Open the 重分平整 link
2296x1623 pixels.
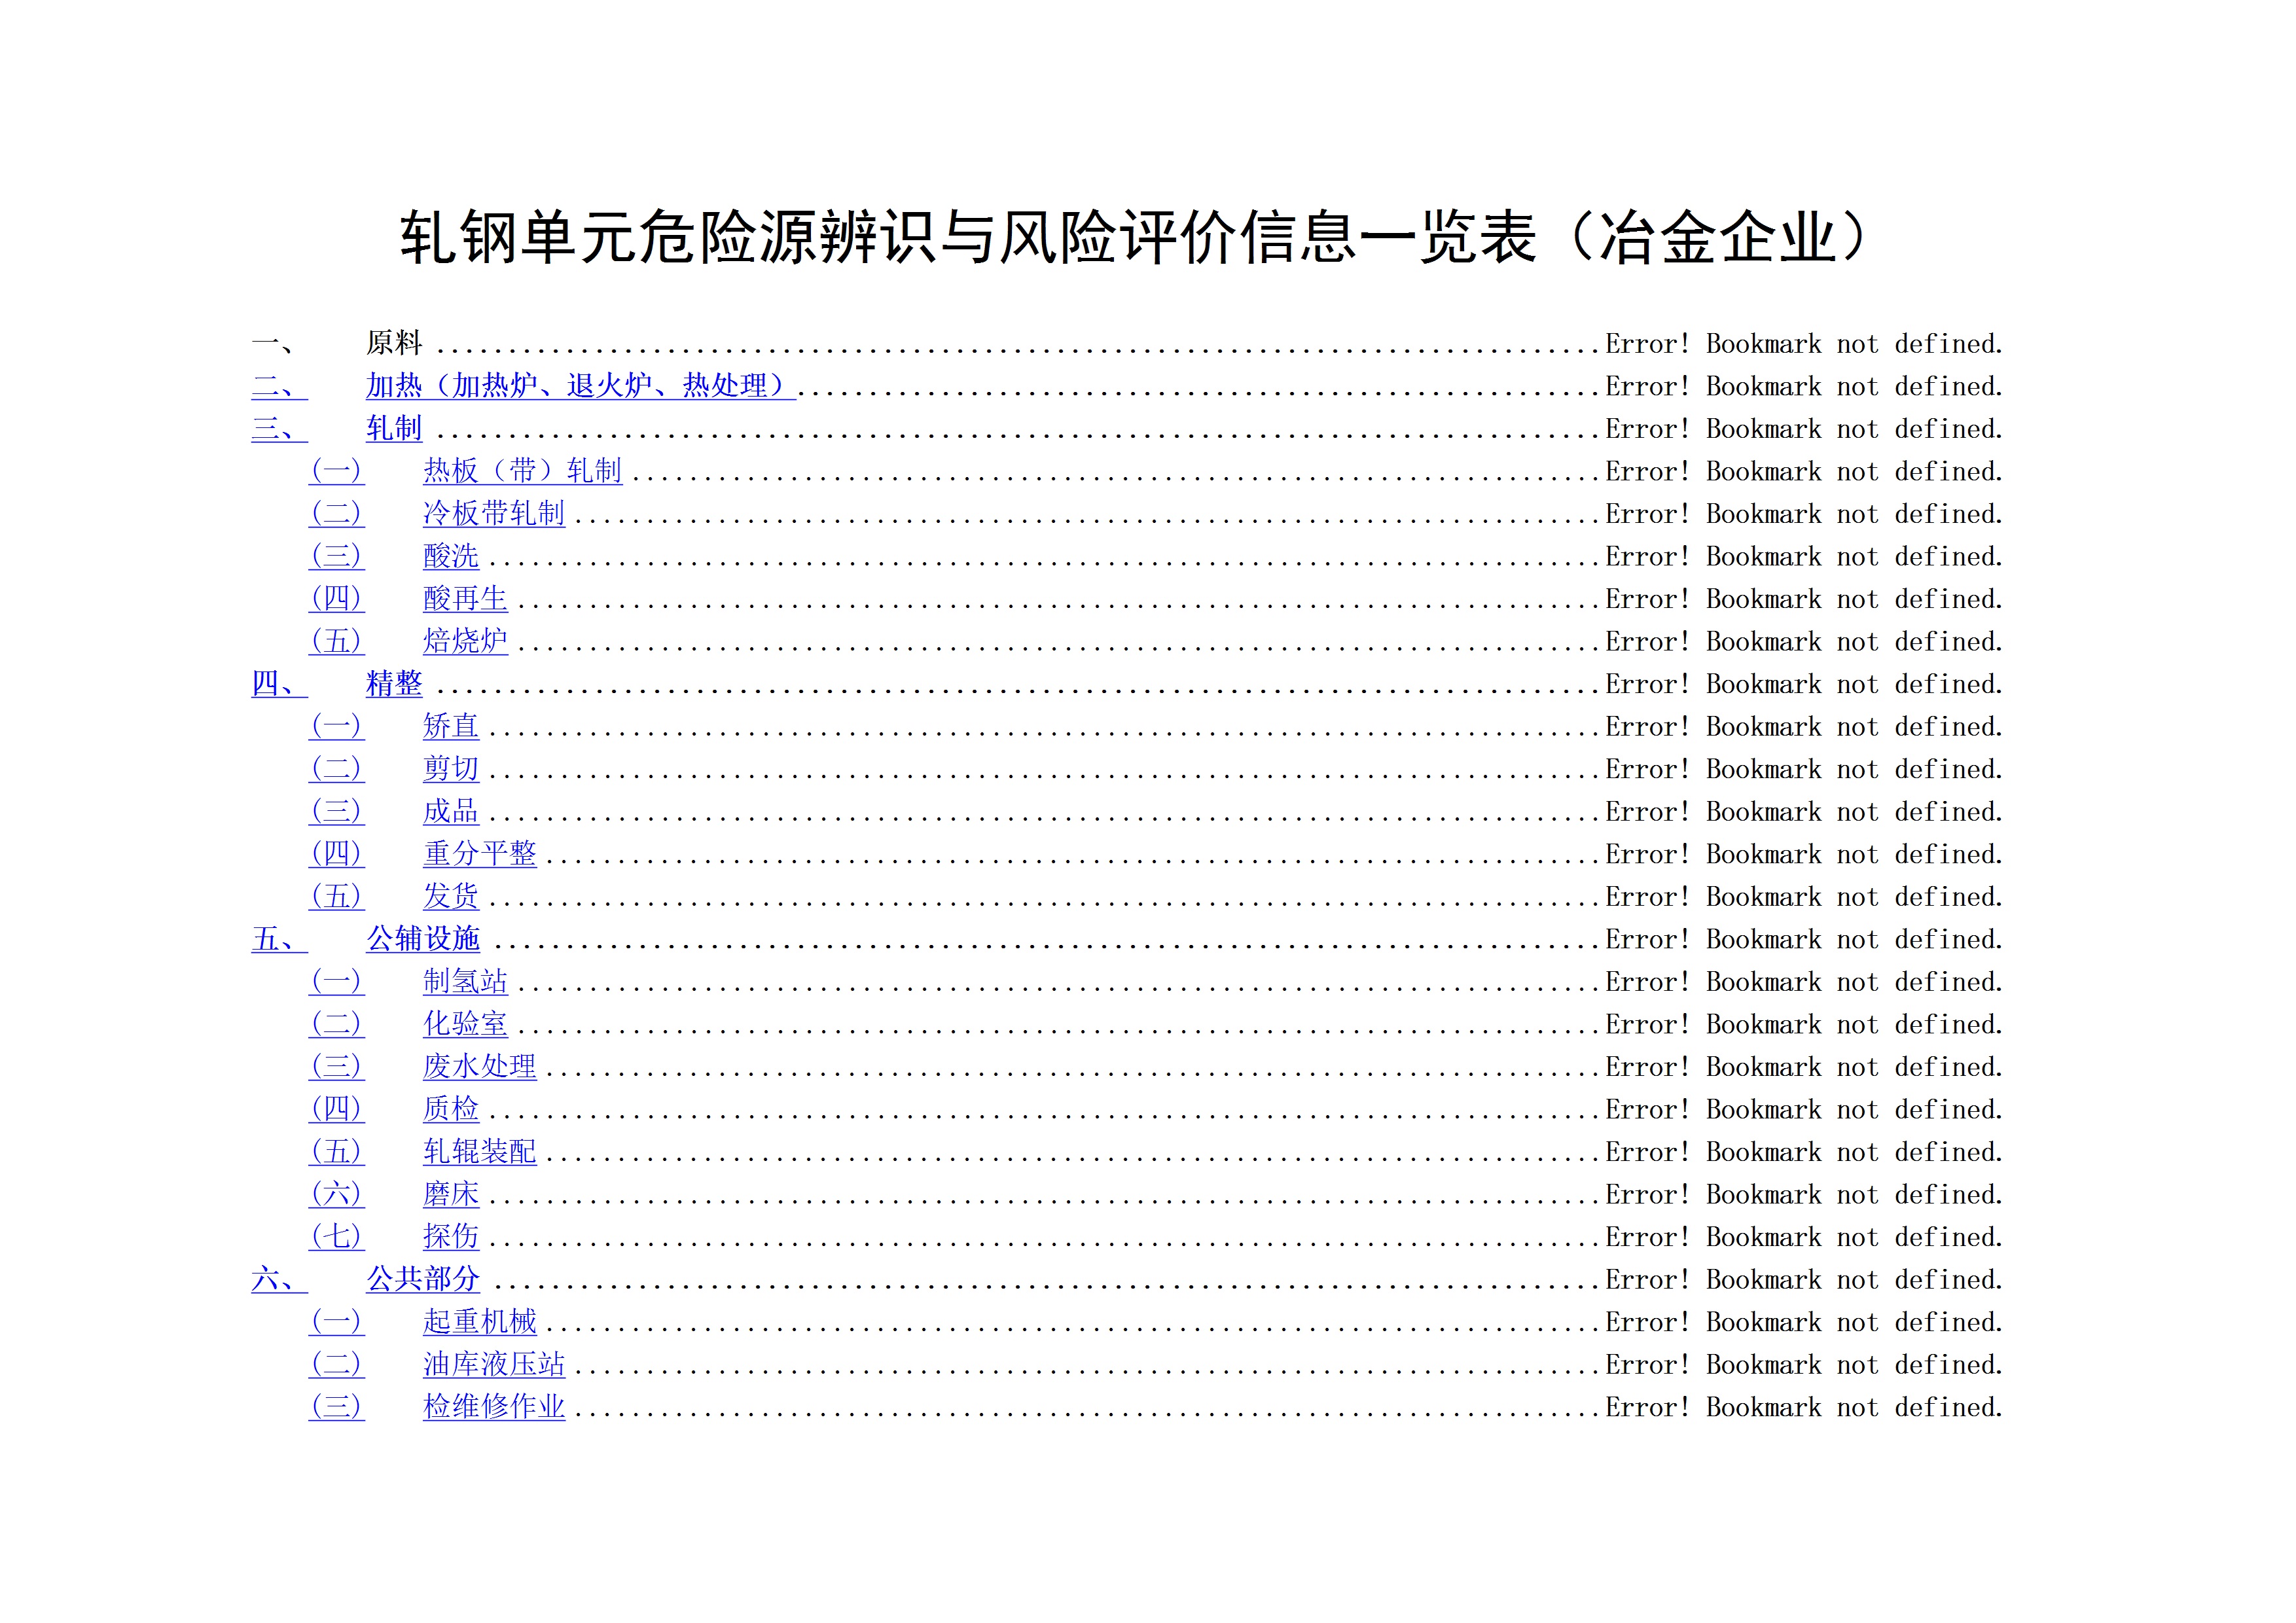coord(480,854)
